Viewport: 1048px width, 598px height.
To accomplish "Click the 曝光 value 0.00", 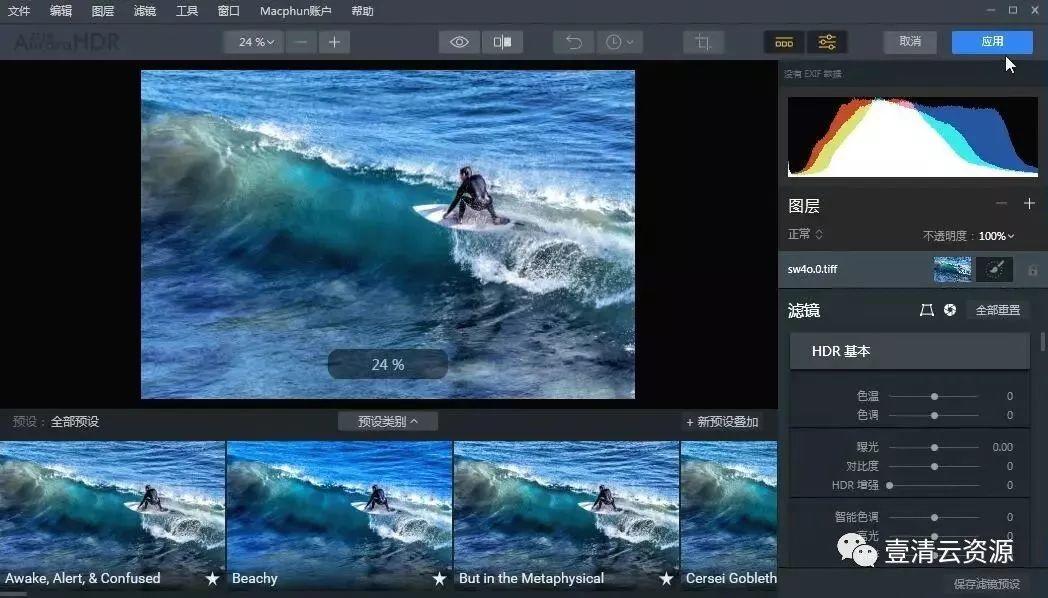I will (1003, 447).
